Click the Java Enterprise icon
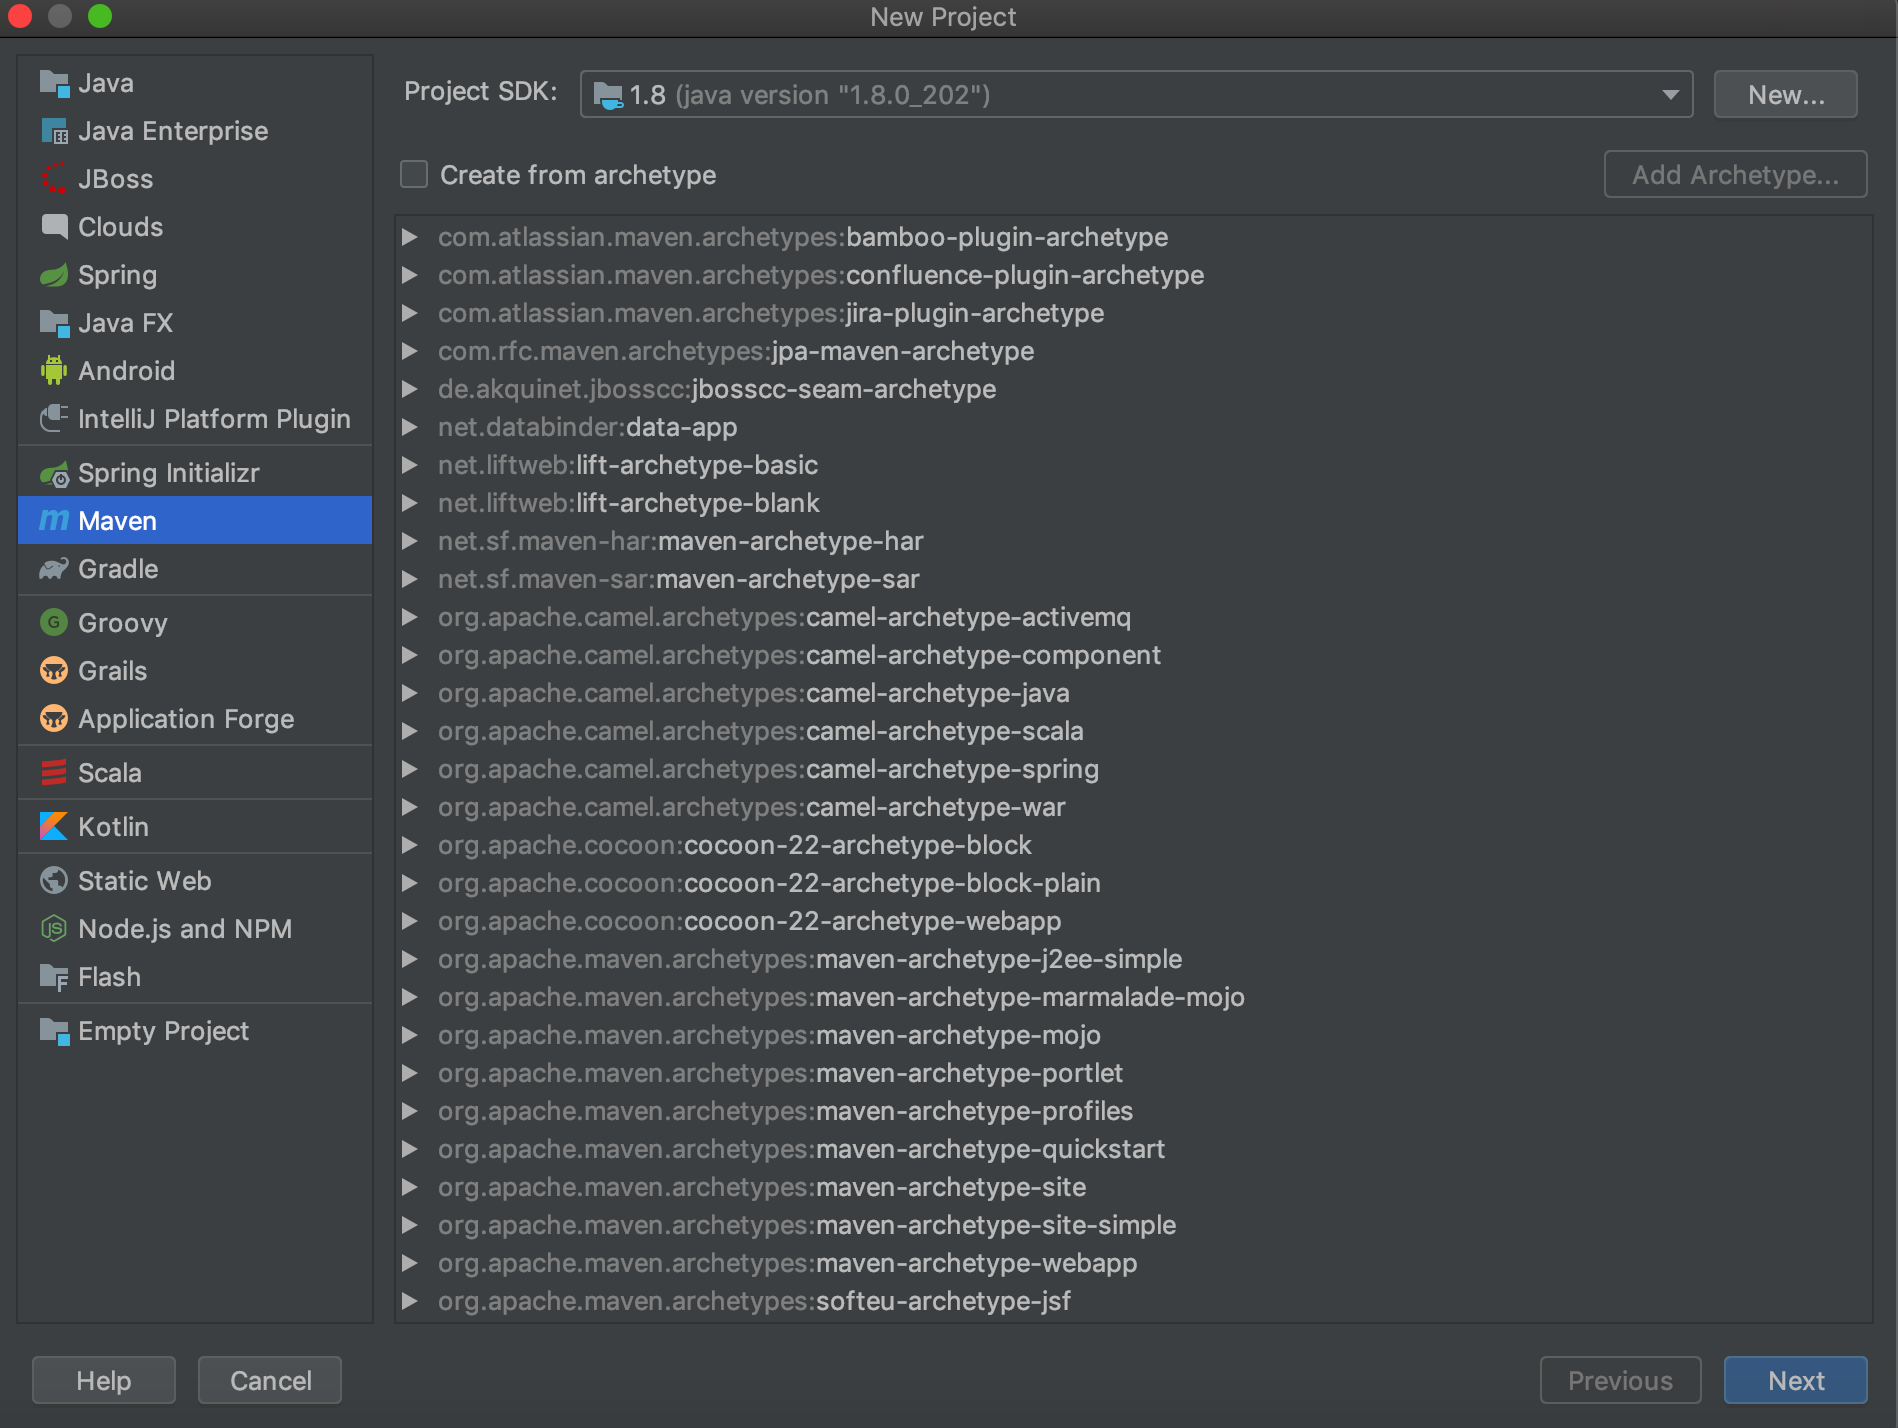This screenshot has height=1428, width=1898. pyautogui.click(x=54, y=131)
